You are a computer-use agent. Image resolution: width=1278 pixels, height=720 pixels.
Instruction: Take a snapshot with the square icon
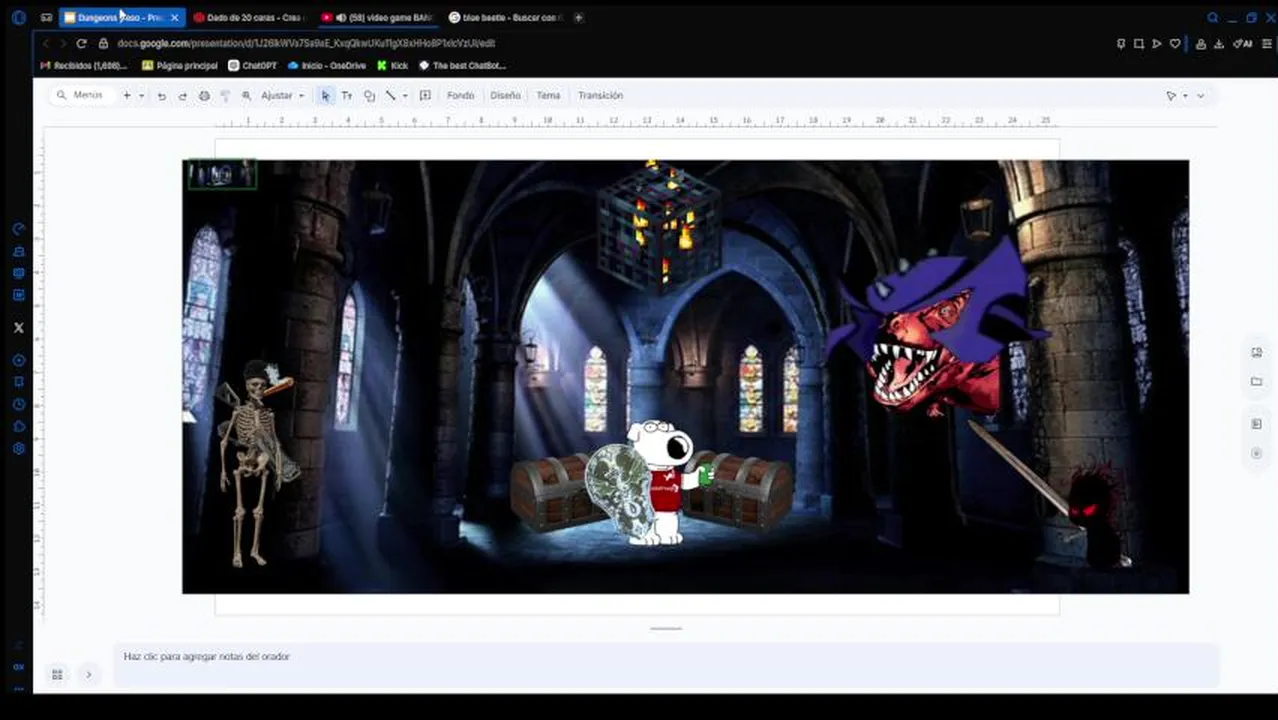(x=1139, y=44)
